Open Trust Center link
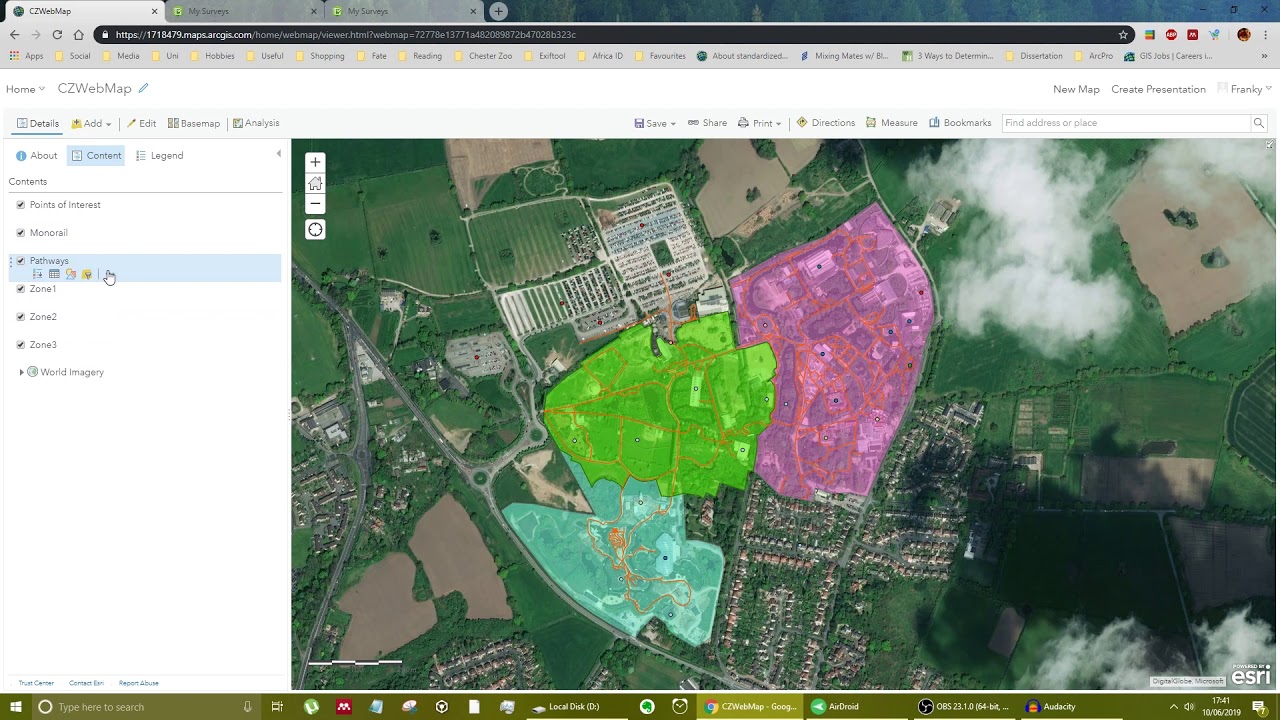This screenshot has height=720, width=1280. click(x=36, y=683)
